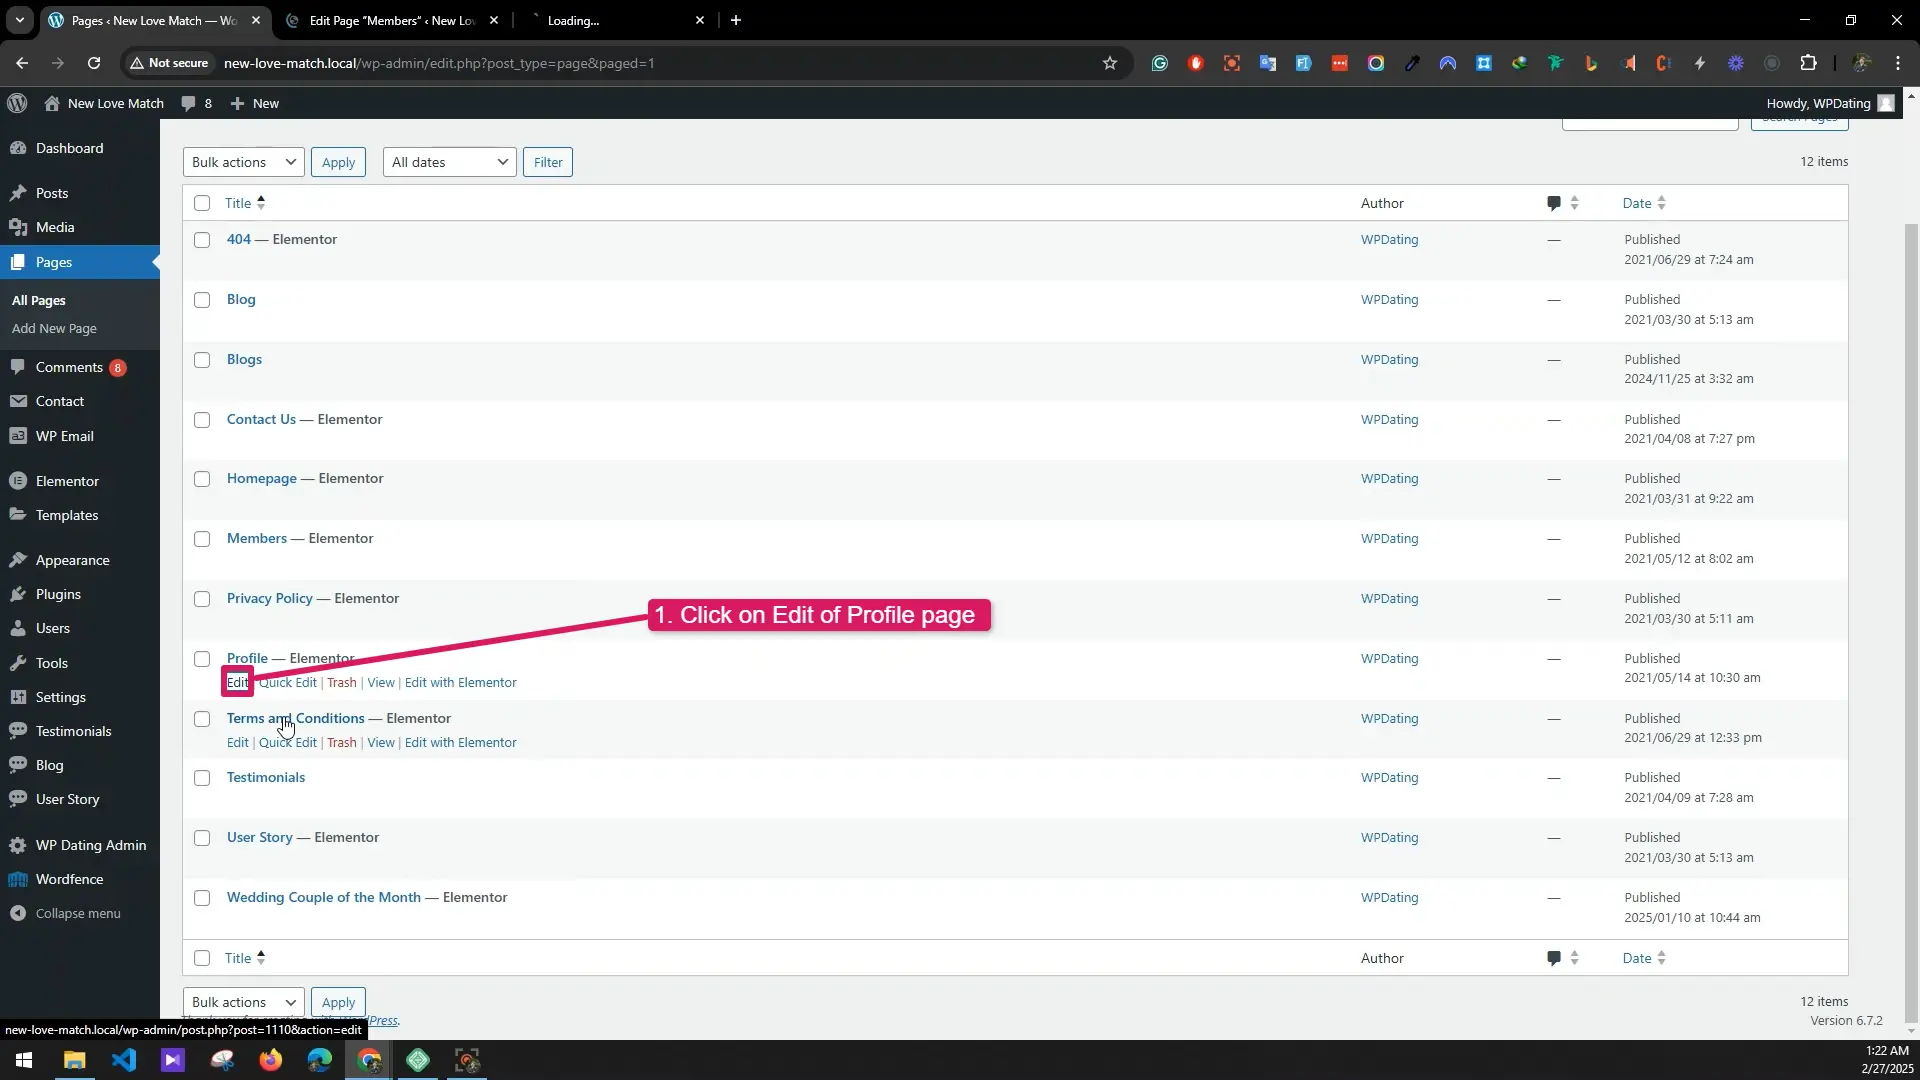Check the Members page checkbox
This screenshot has height=1080, width=1920.
point(202,539)
